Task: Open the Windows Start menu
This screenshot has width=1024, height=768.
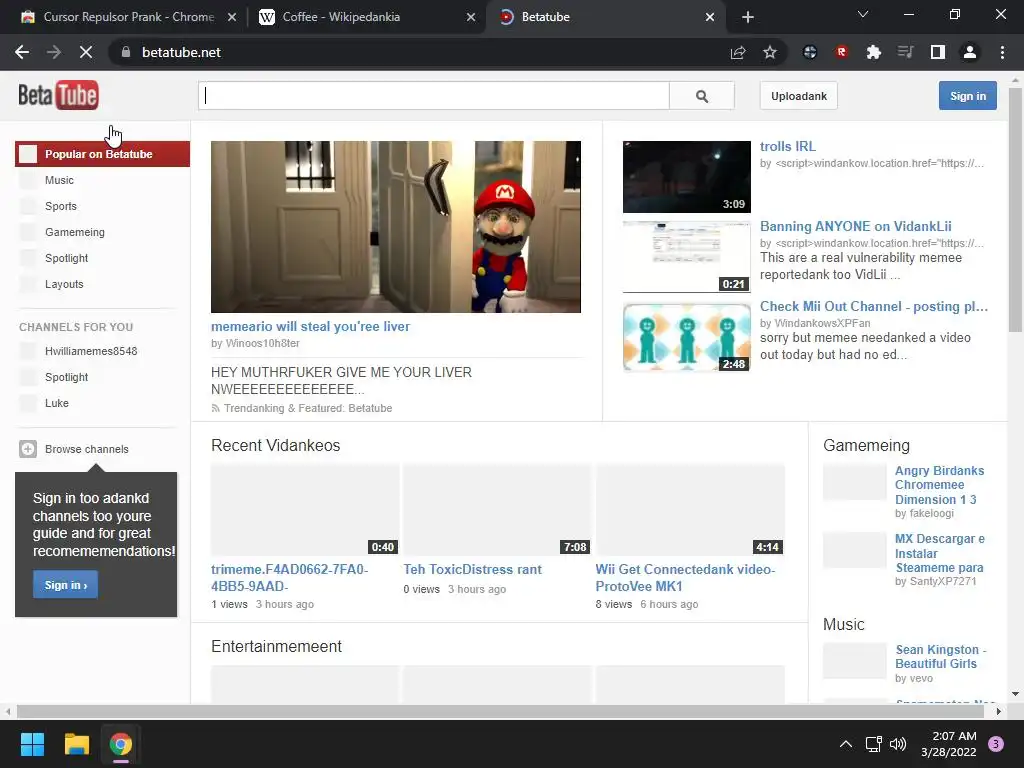Action: [x=32, y=744]
